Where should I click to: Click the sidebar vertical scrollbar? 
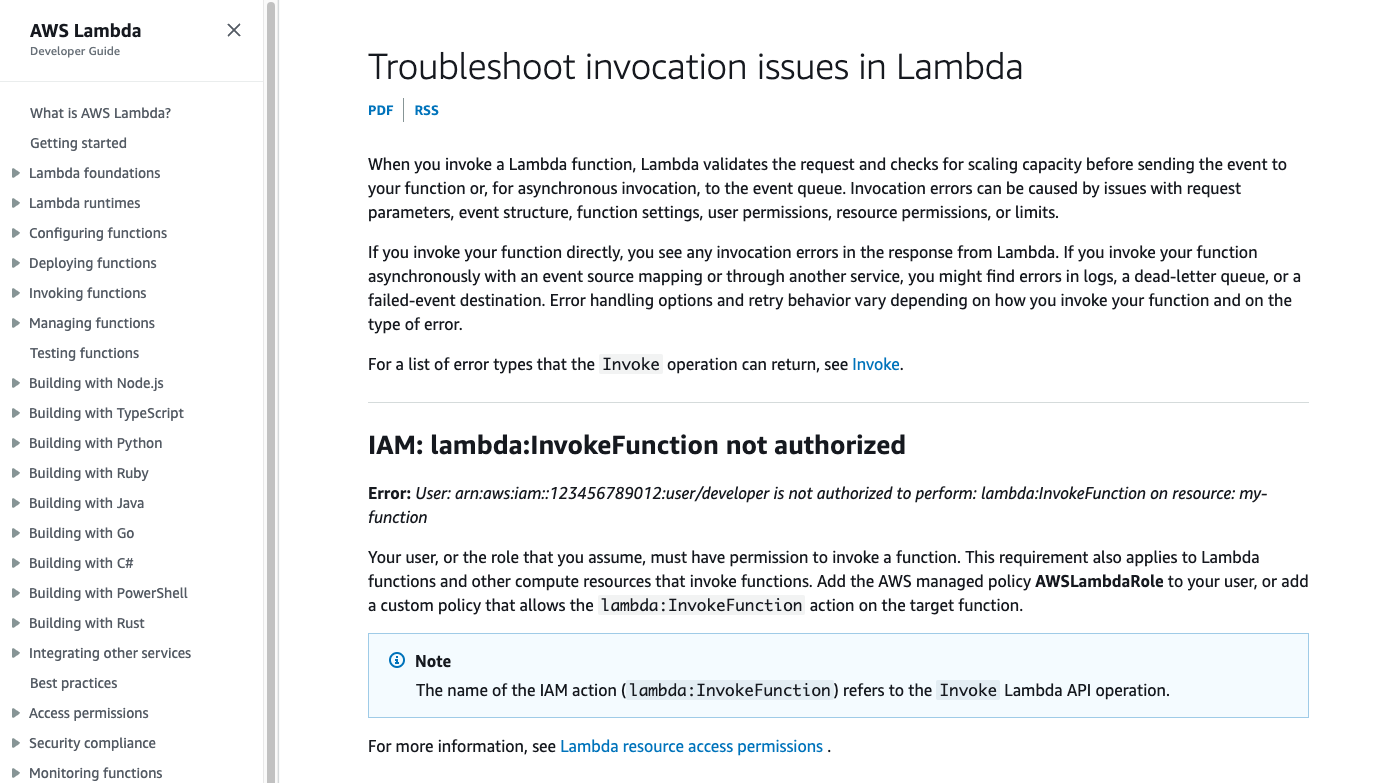[x=270, y=400]
